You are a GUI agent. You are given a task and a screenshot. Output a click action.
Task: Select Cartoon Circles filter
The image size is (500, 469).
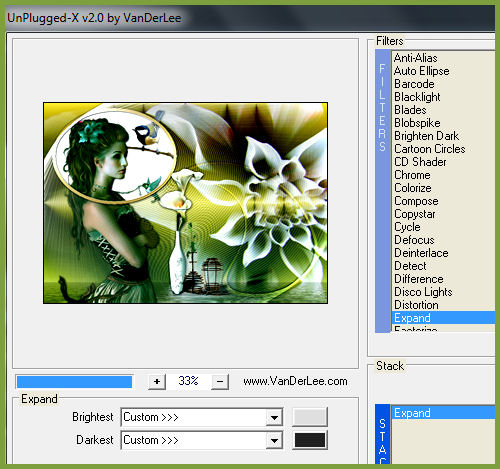coord(443,149)
